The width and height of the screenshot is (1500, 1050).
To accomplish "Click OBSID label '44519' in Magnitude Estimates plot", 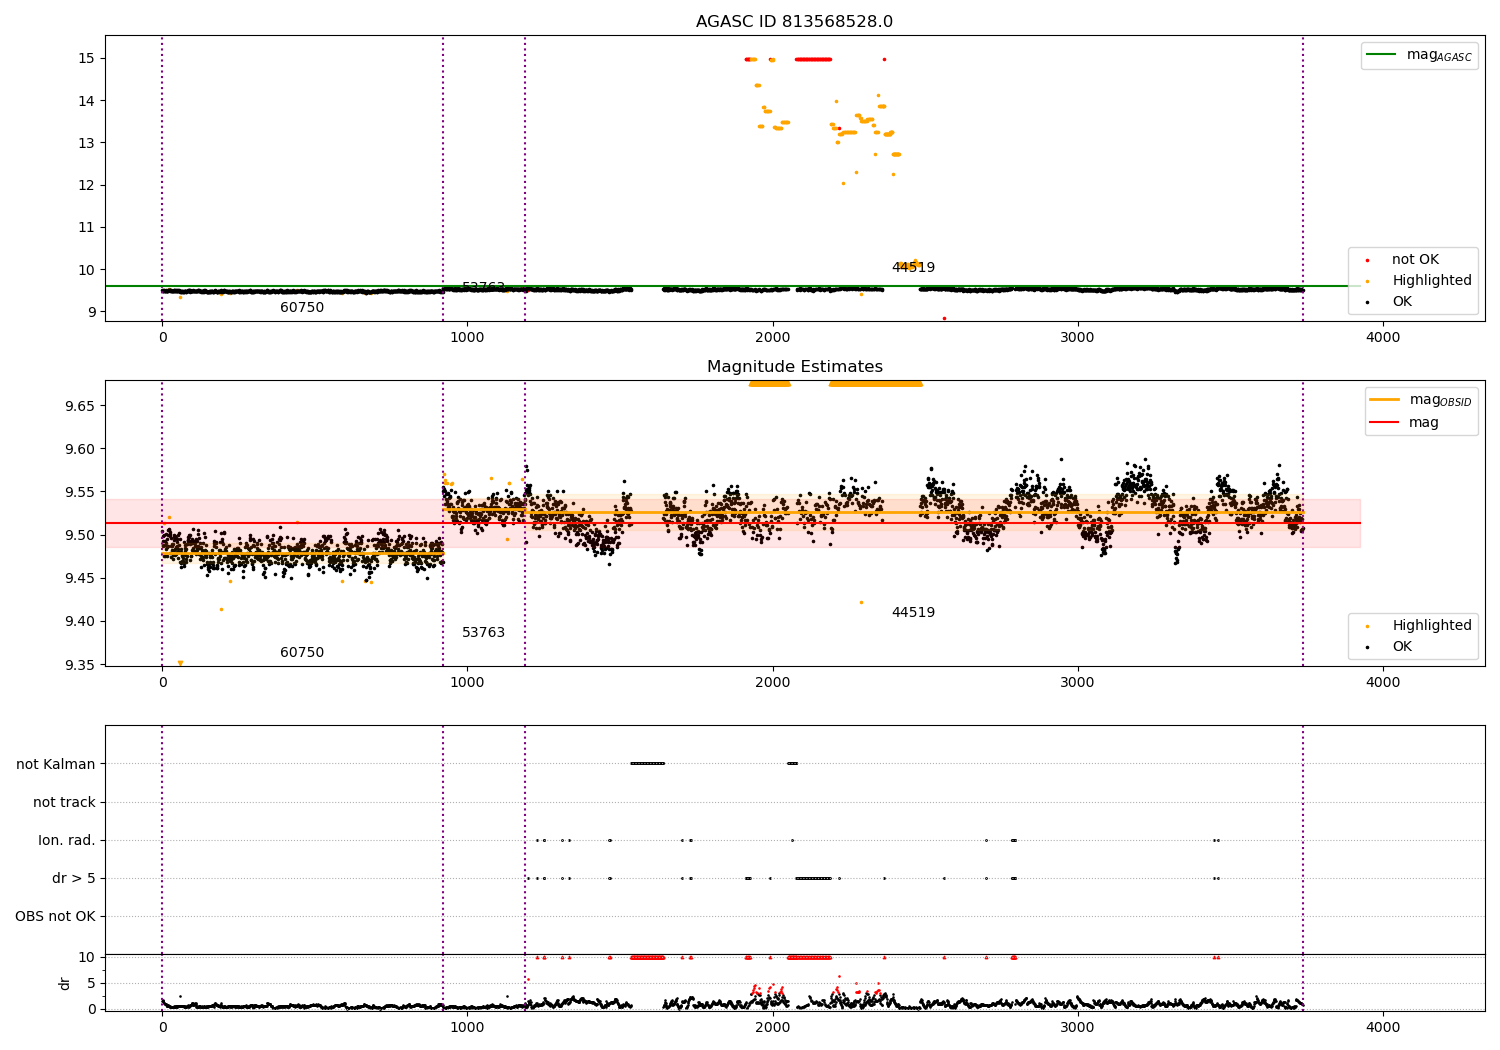I will click(x=913, y=613).
